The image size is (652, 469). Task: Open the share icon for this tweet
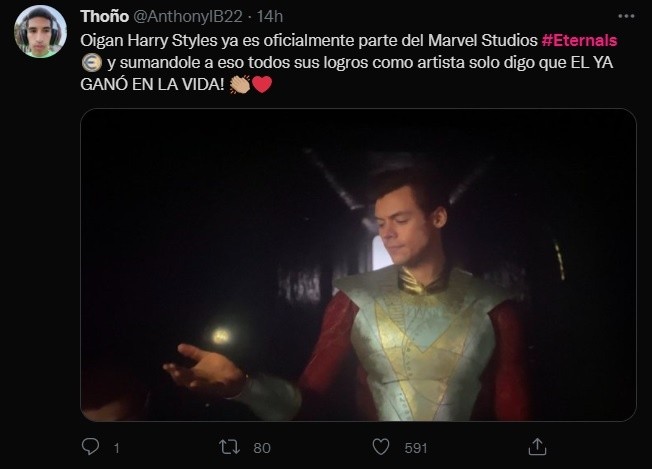tap(537, 447)
